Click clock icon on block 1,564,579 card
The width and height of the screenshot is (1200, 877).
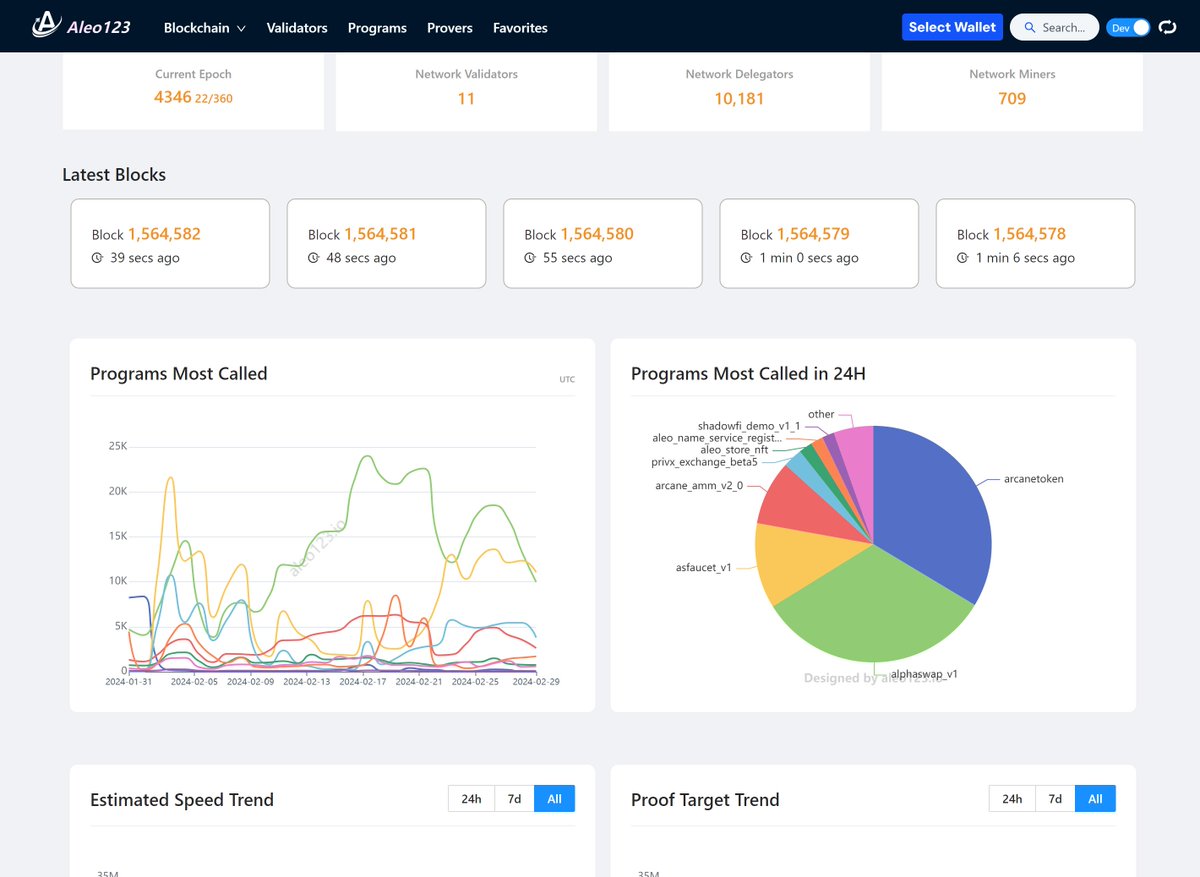(746, 258)
